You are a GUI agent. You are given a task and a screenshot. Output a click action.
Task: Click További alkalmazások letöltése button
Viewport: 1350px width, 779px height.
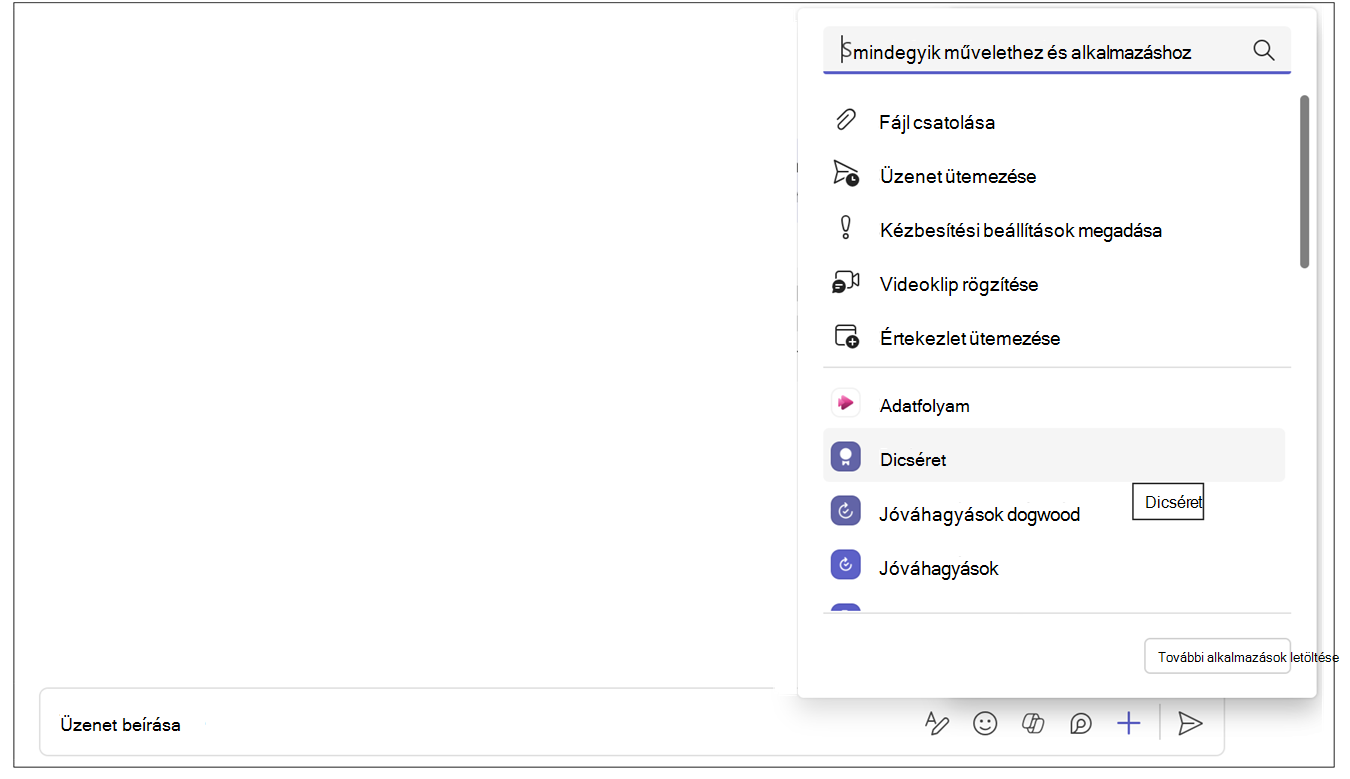click(1217, 656)
